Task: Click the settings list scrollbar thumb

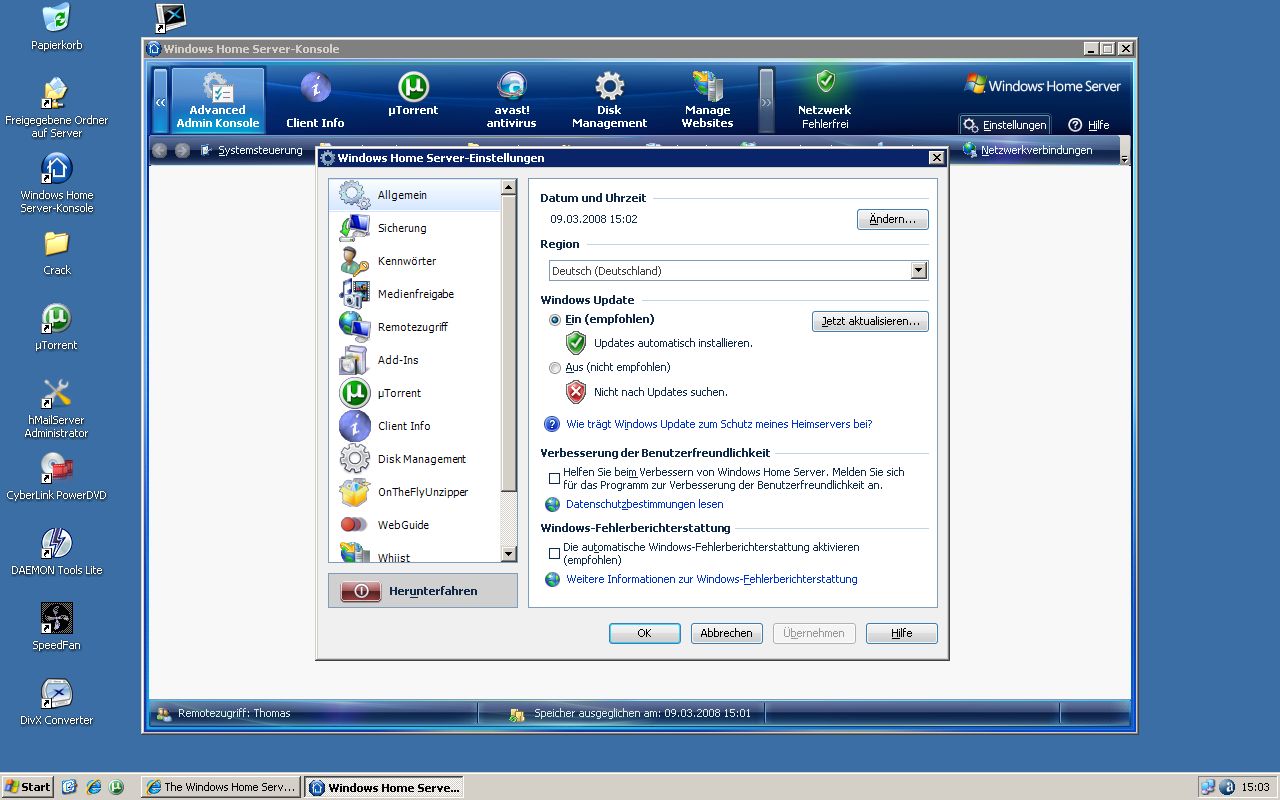Action: [508, 342]
